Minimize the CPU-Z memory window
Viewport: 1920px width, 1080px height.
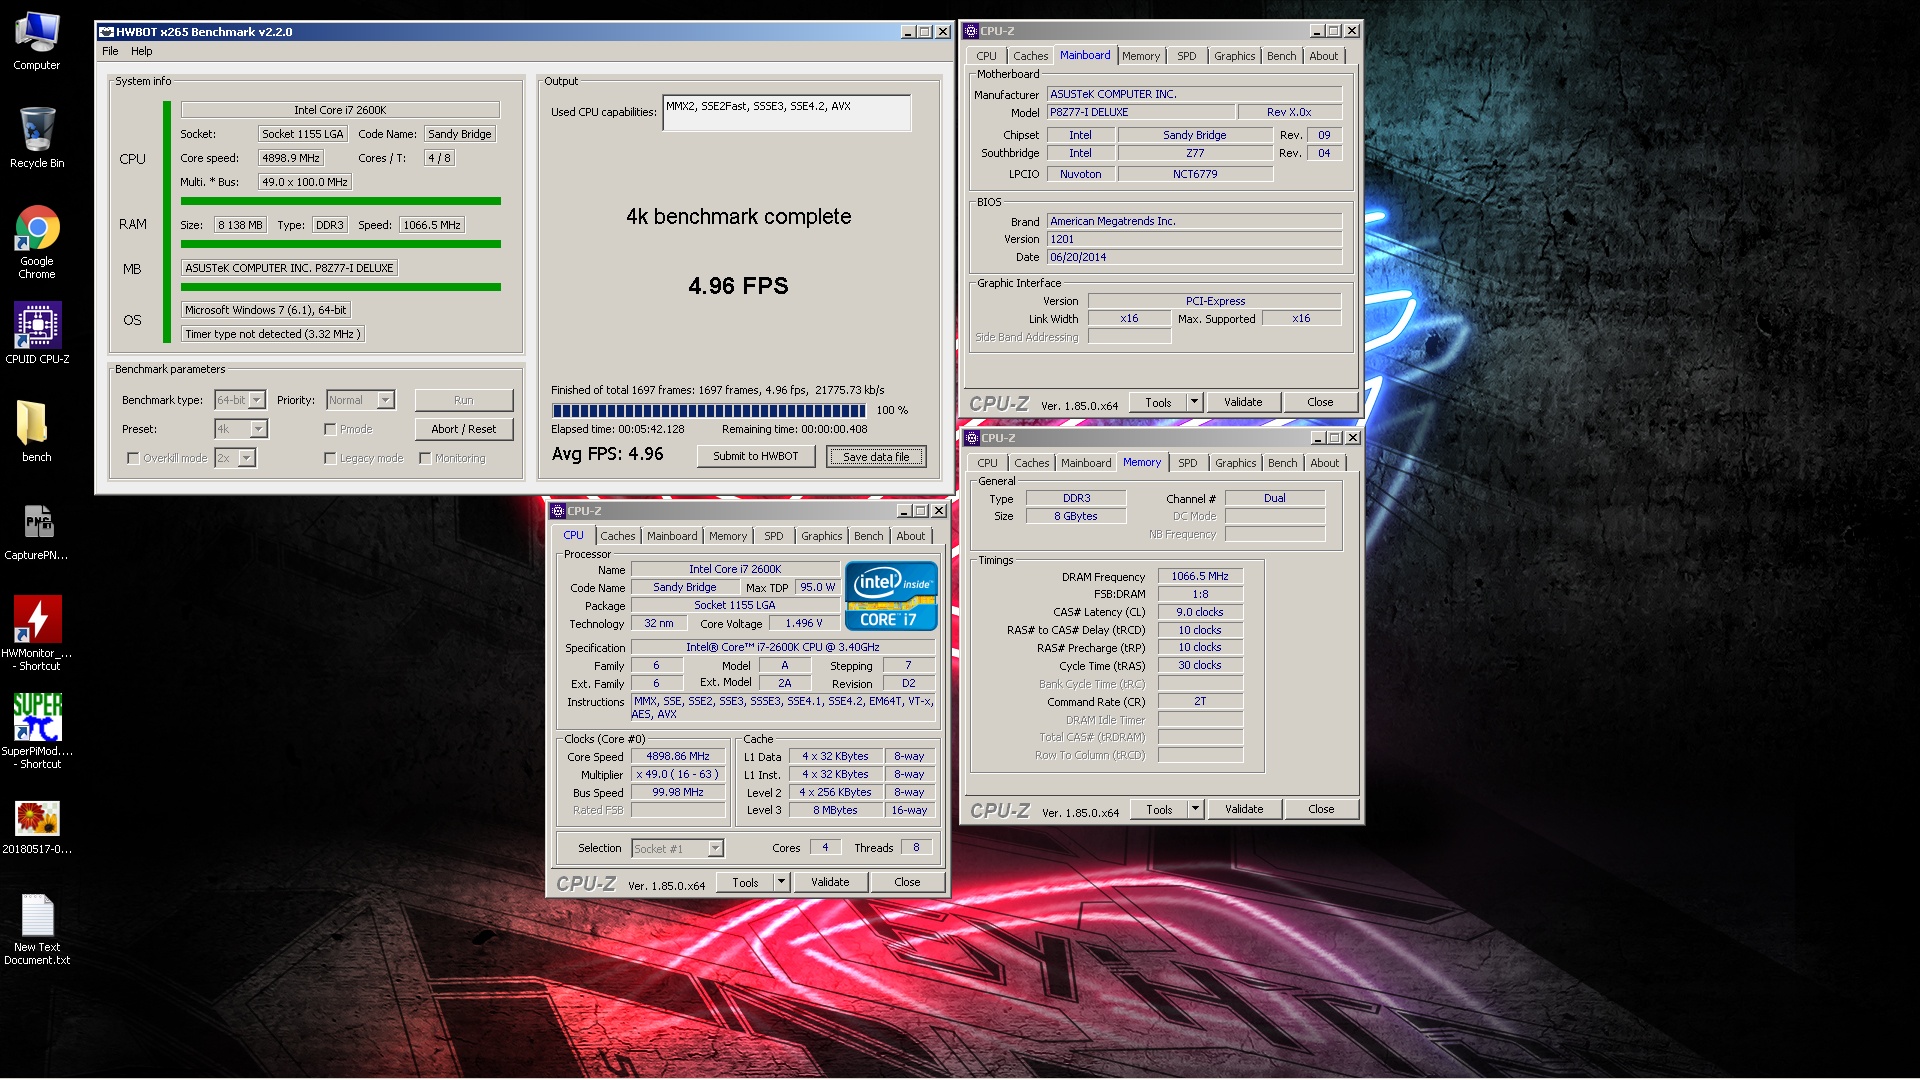click(x=1318, y=438)
